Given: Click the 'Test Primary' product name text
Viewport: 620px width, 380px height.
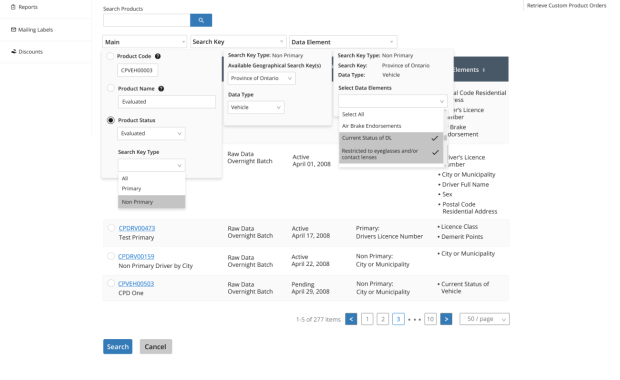Looking at the screenshot, I should tap(136, 238).
